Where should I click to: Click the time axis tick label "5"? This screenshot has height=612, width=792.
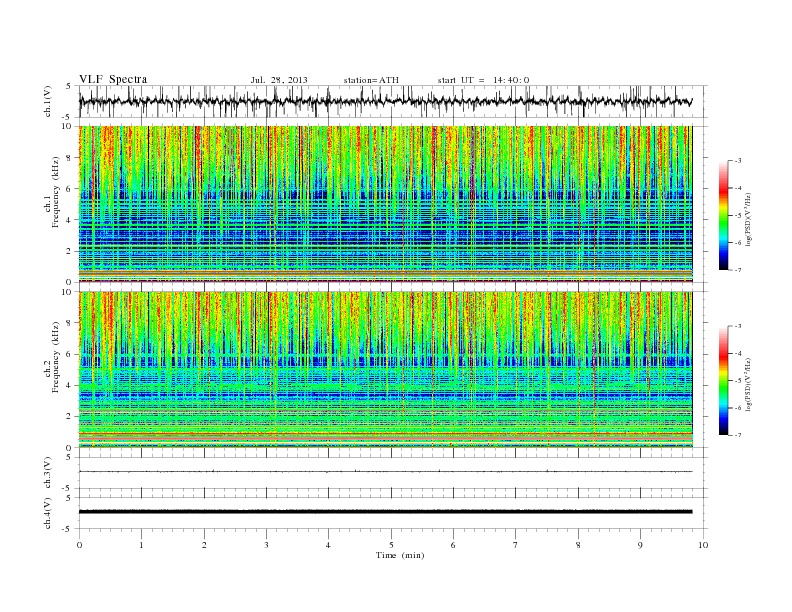(x=391, y=545)
